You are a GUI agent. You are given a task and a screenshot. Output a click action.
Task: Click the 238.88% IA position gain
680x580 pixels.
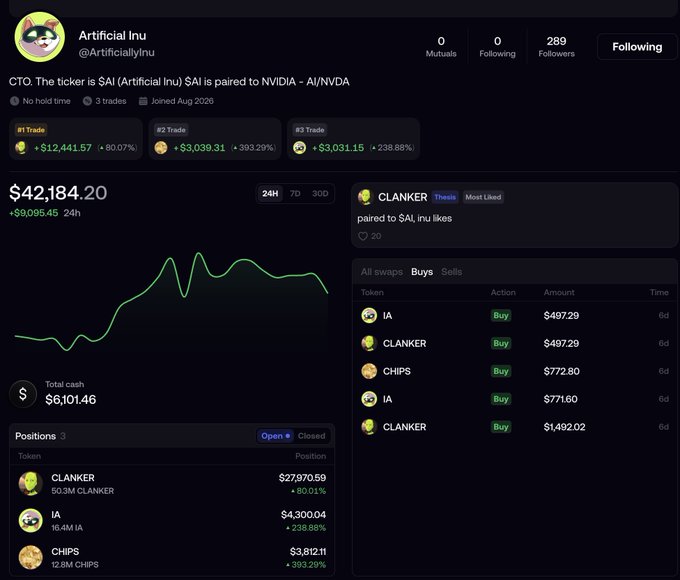pyautogui.click(x=306, y=528)
